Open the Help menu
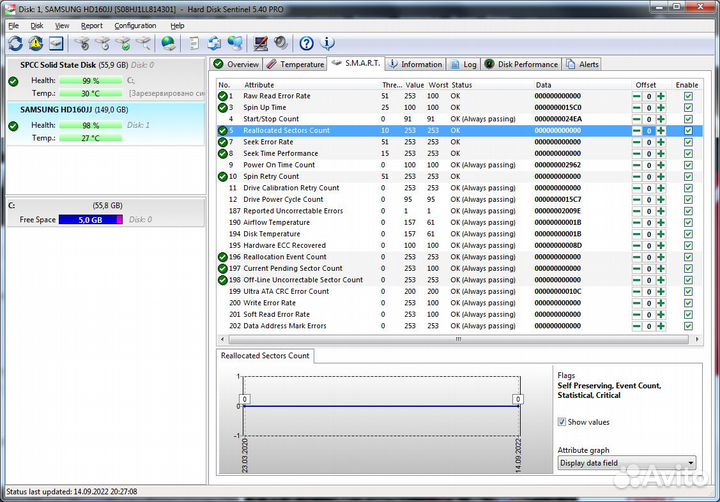720x502 pixels. 177,26
